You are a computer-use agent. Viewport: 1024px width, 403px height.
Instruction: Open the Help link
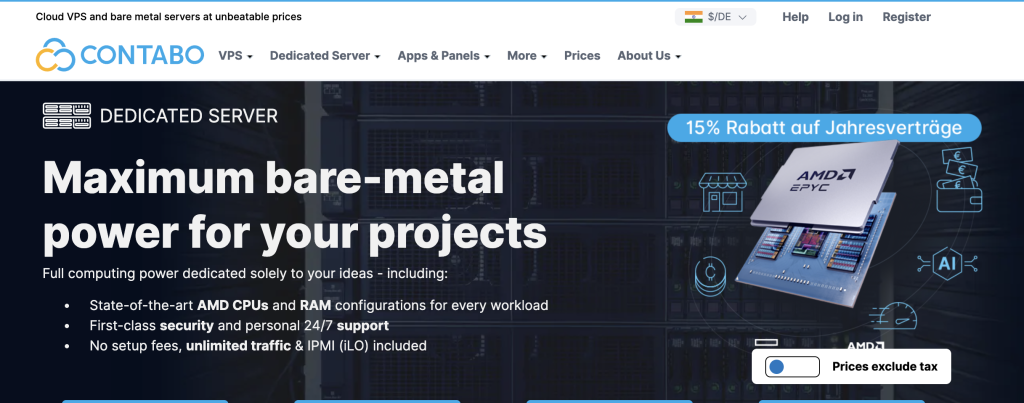coord(795,17)
